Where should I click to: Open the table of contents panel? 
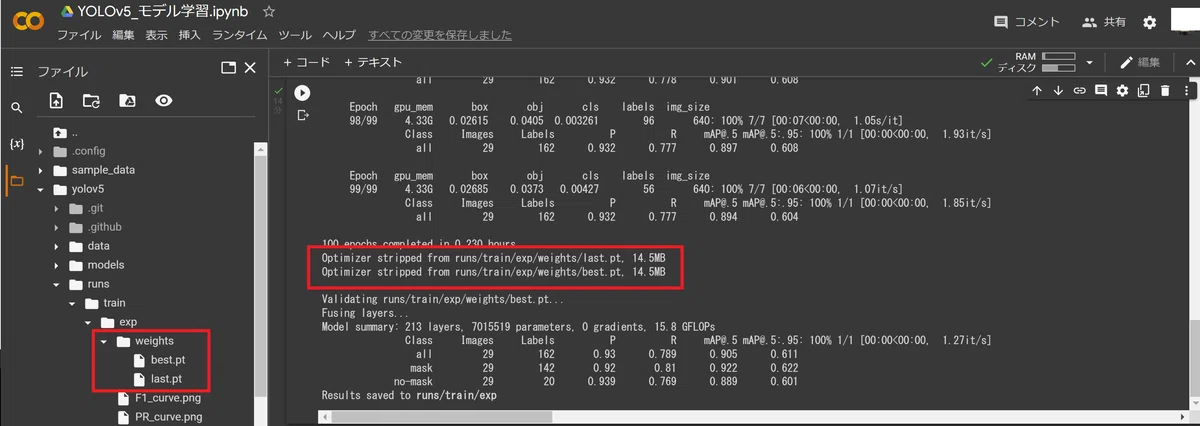[16, 71]
